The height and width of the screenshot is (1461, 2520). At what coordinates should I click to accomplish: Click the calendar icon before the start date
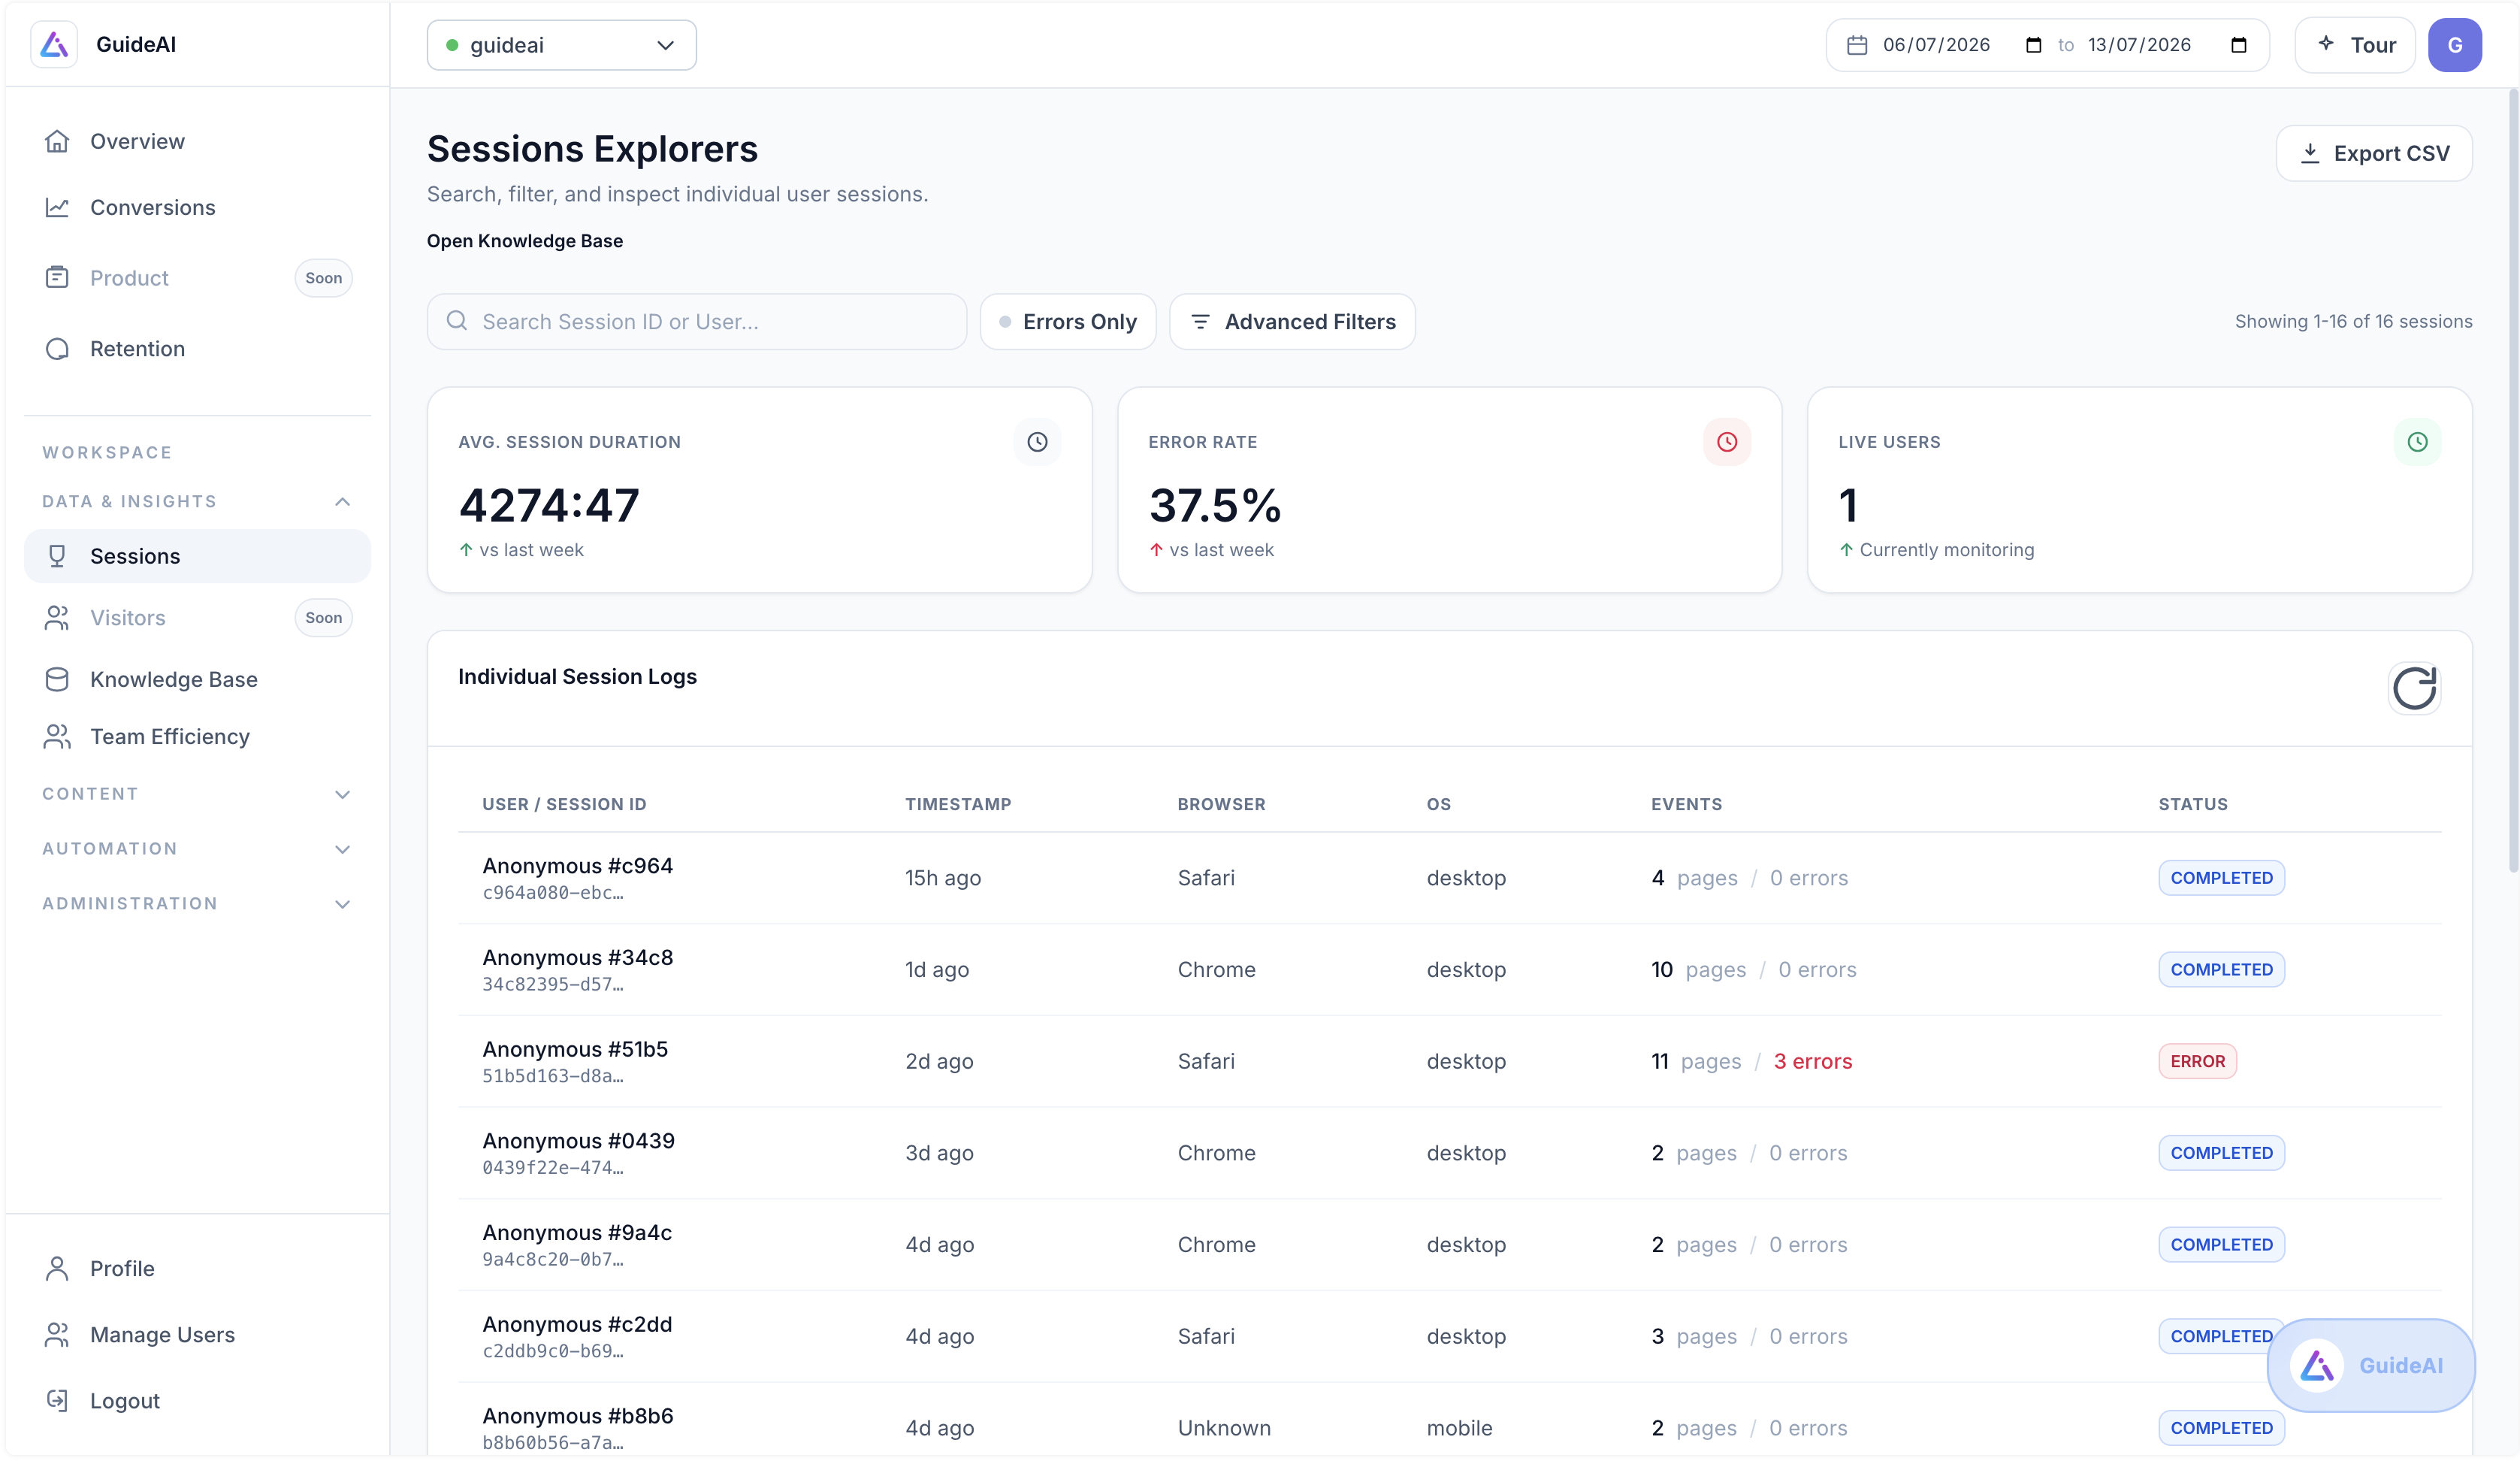pos(1857,45)
